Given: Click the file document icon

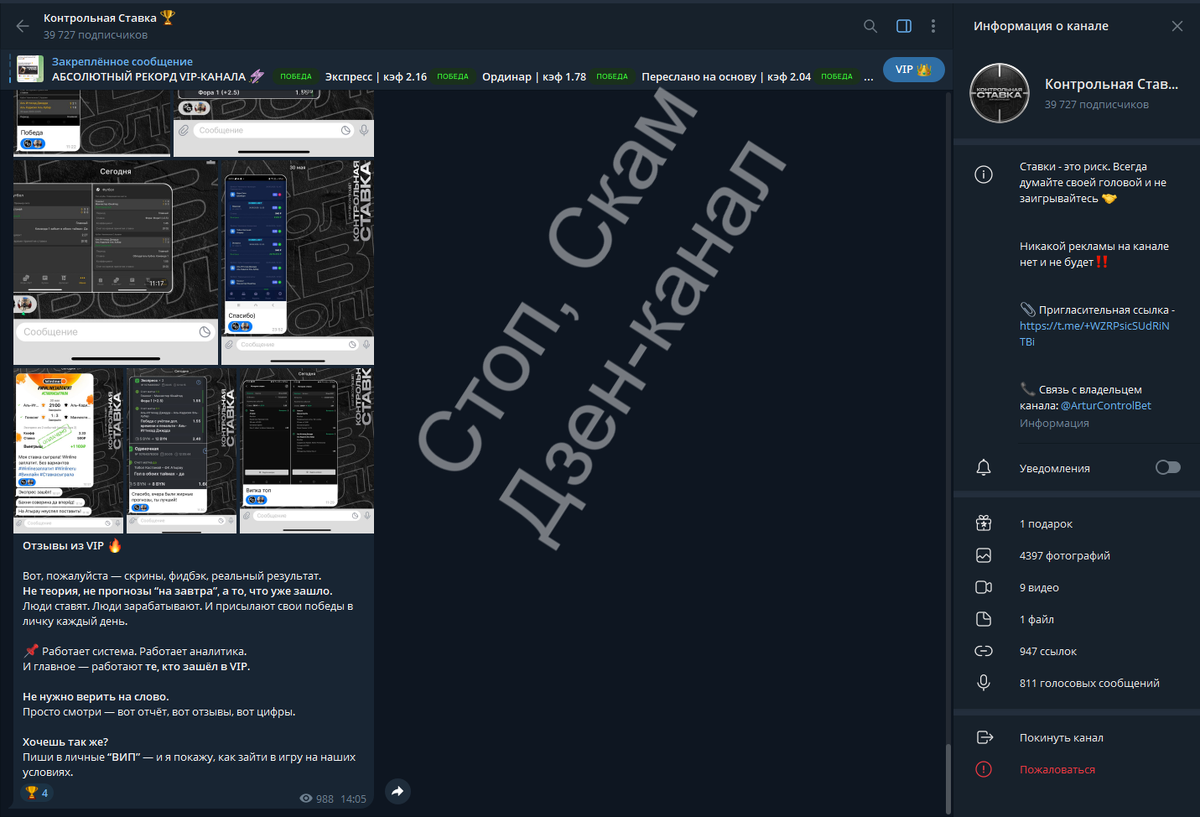Looking at the screenshot, I should [984, 620].
